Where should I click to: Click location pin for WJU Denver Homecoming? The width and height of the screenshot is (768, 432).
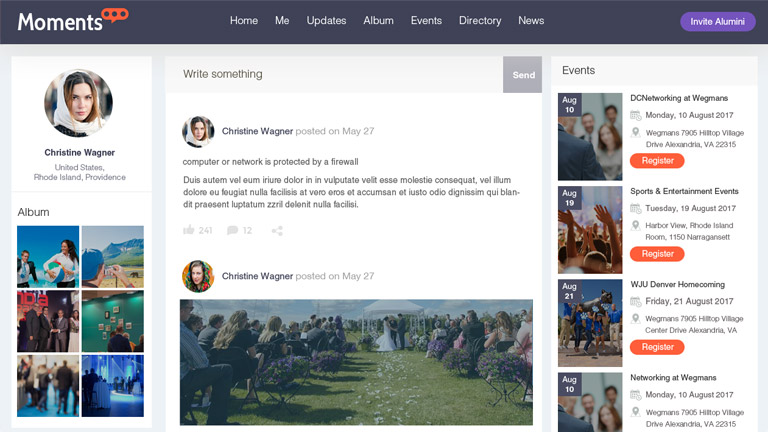635,318
